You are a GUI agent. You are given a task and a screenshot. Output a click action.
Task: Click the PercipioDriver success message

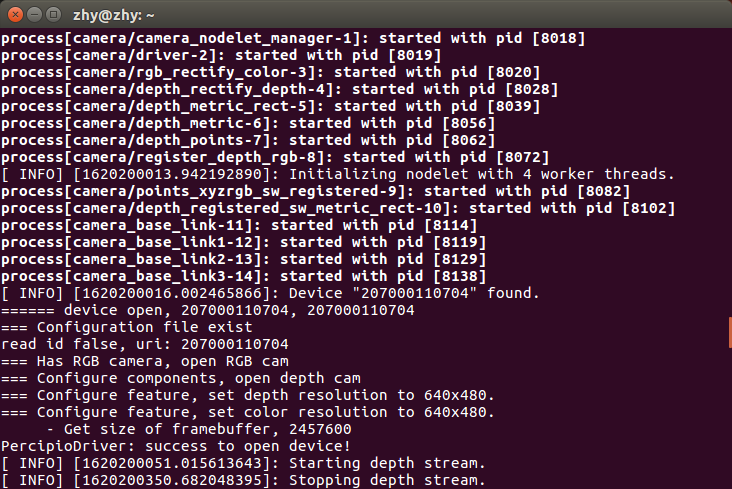point(176,446)
